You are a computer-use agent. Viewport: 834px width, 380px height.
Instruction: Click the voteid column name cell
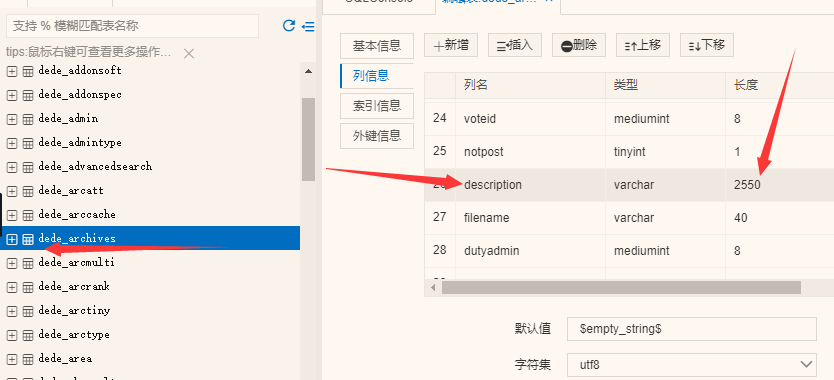530,118
